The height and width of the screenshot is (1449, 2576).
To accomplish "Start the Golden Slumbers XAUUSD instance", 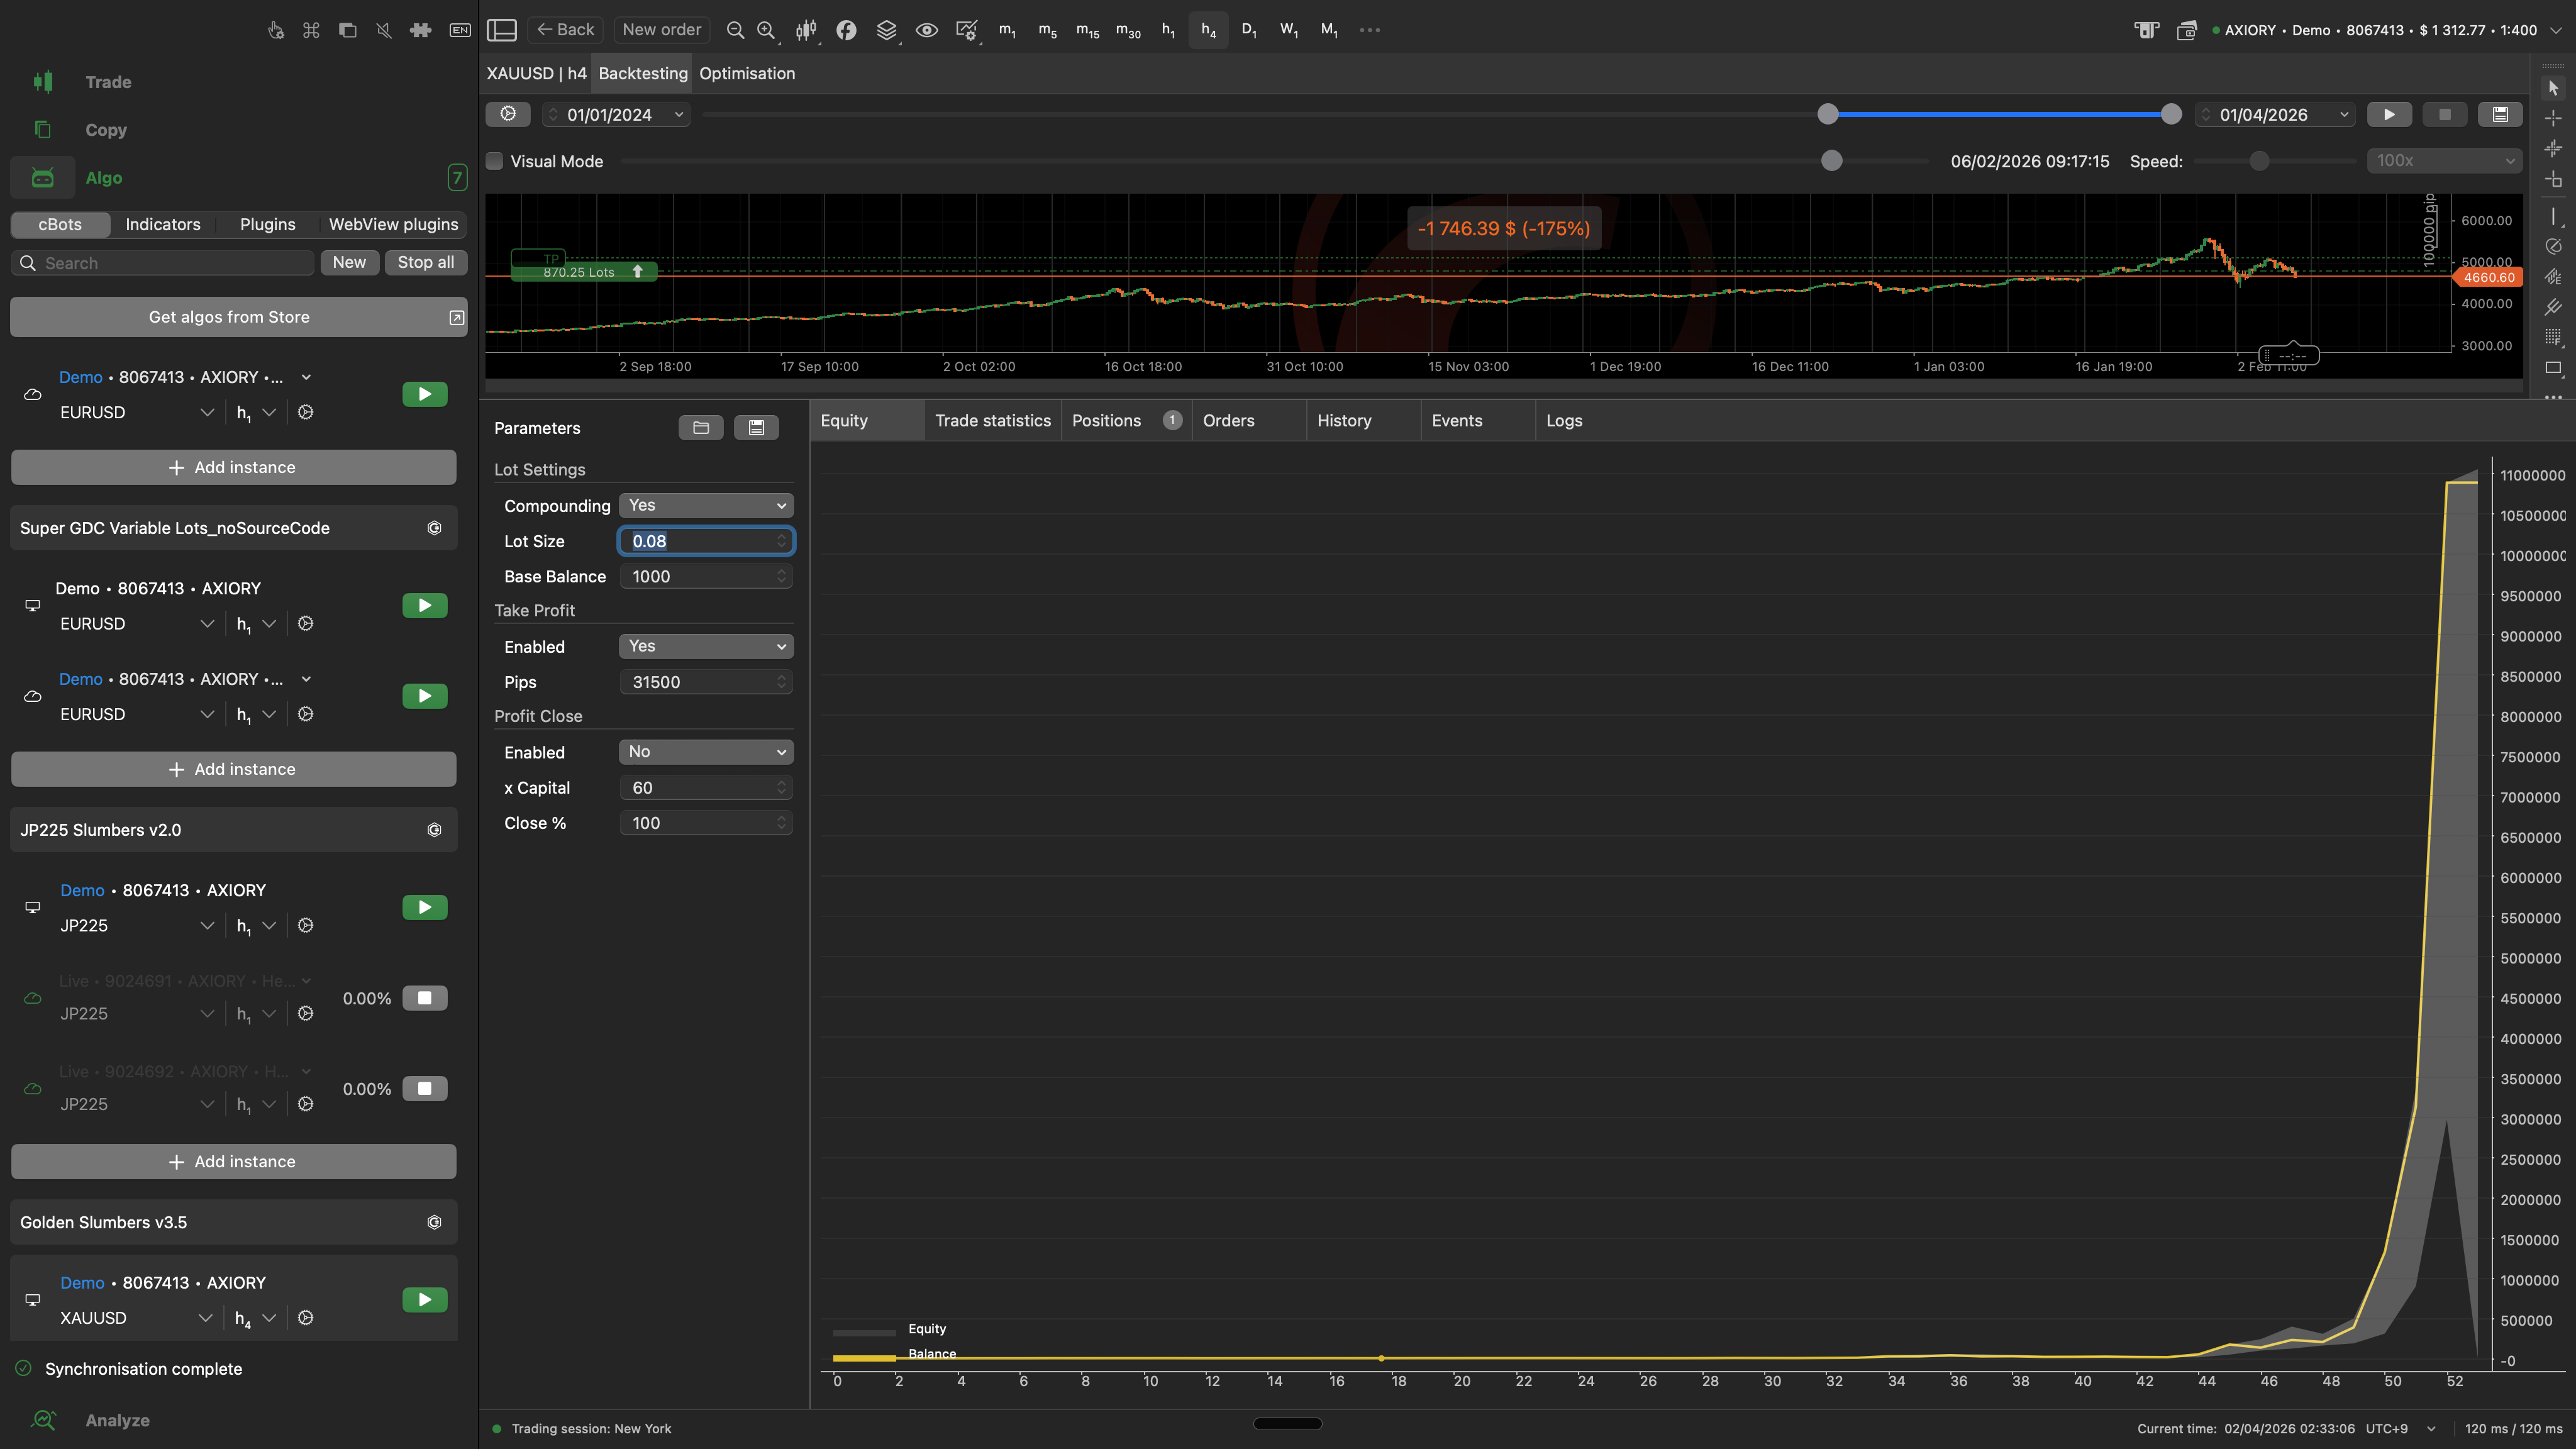I will click(x=424, y=1299).
